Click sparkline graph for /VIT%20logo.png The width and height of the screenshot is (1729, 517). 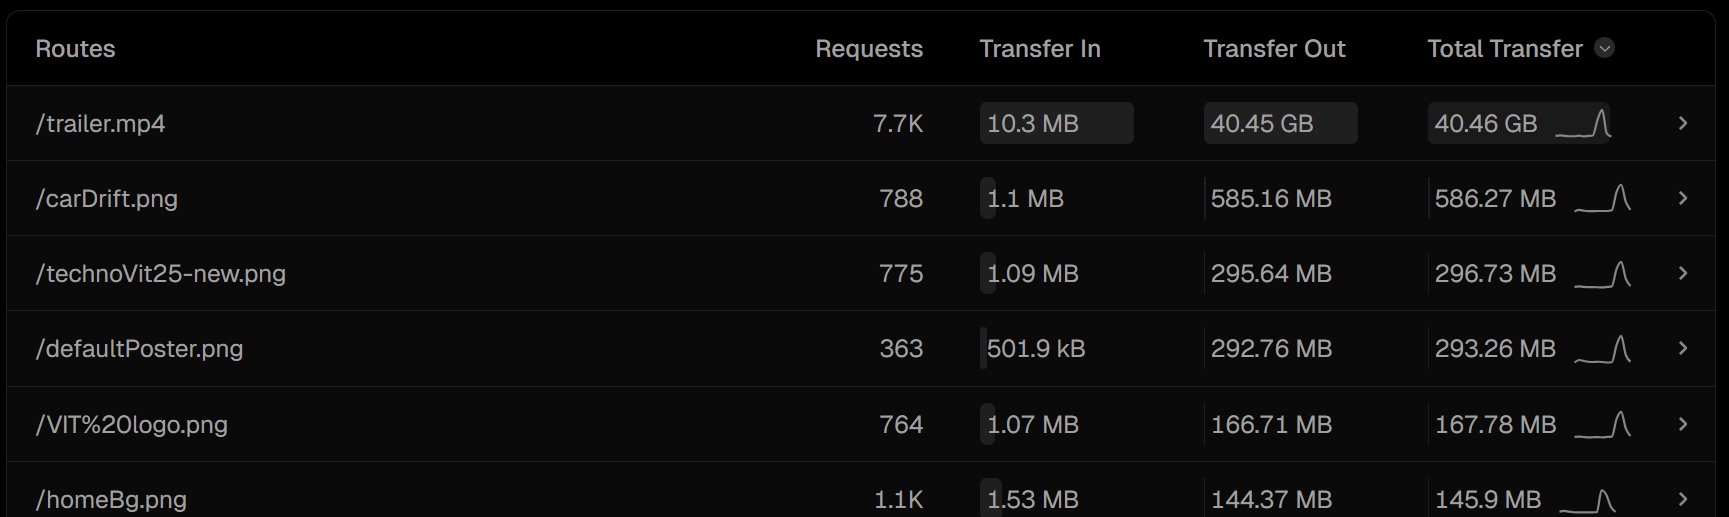tap(1603, 424)
